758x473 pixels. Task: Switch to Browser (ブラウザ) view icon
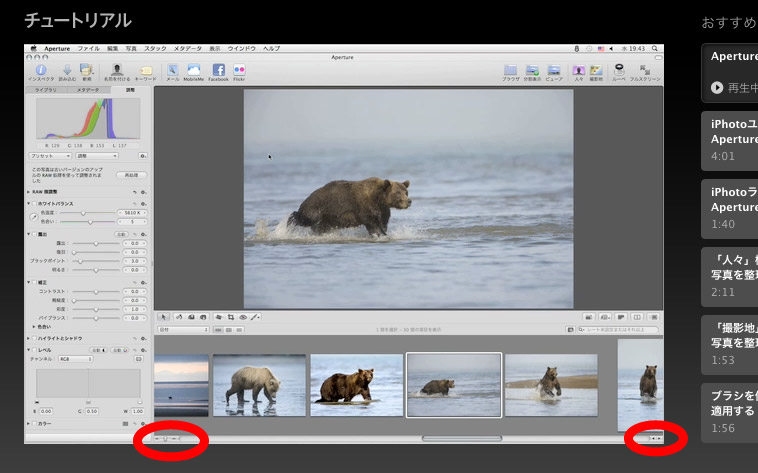[510, 70]
